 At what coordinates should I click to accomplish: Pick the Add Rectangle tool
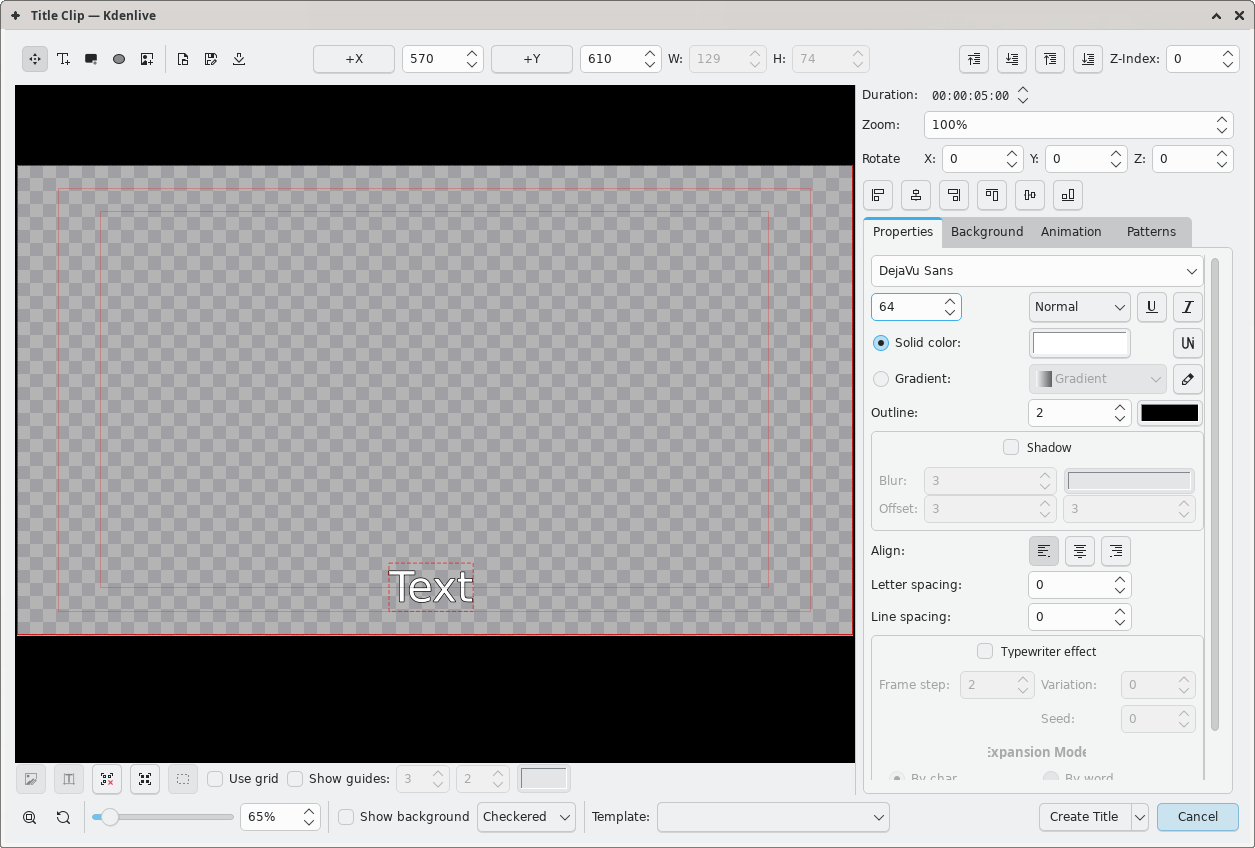tap(91, 59)
